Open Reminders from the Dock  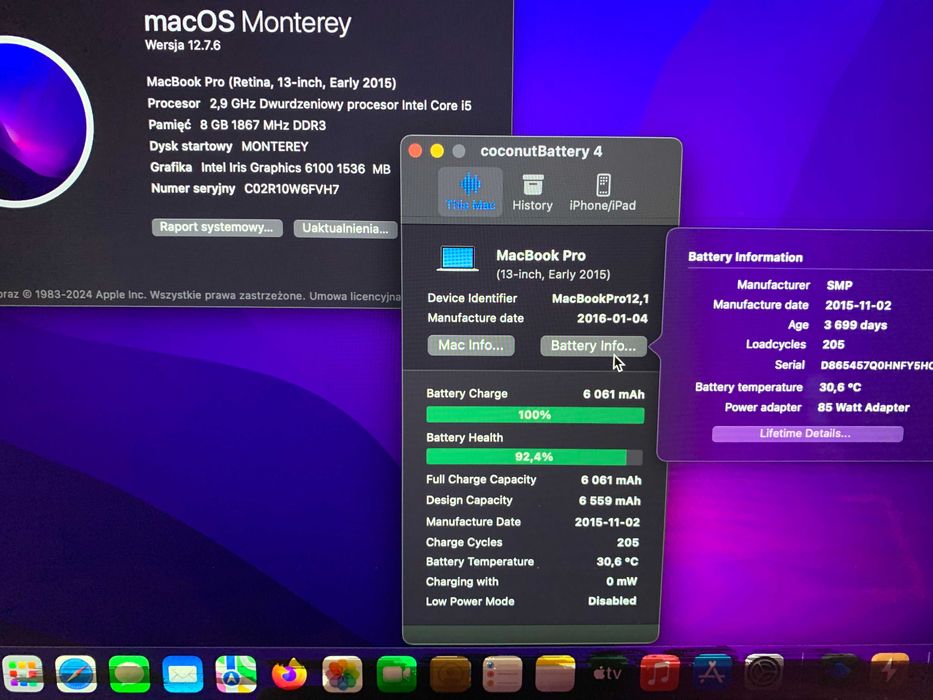pos(503,673)
